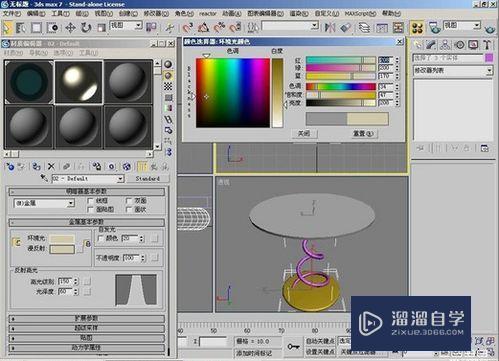Open the shader type 金属 dropdown
The image size is (499, 361).
tap(44, 203)
